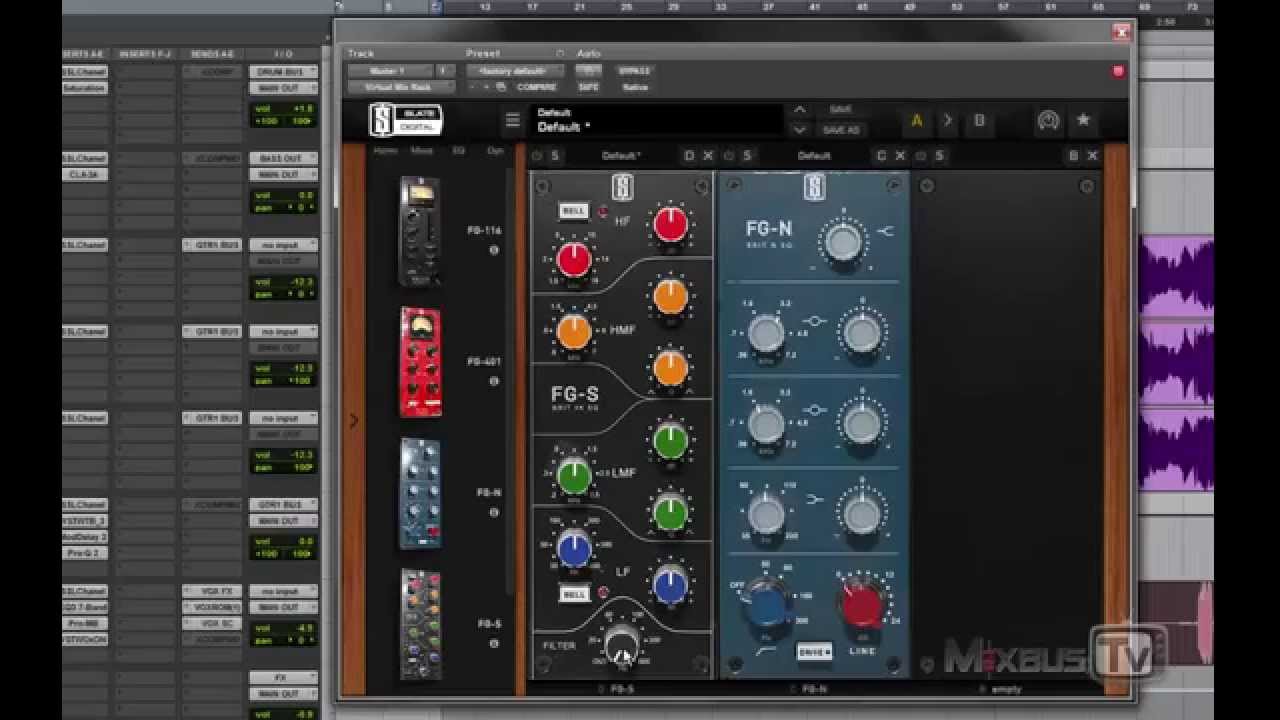This screenshot has width=1280, height=720.
Task: Click the Native button in plugin header
Action: click(635, 87)
